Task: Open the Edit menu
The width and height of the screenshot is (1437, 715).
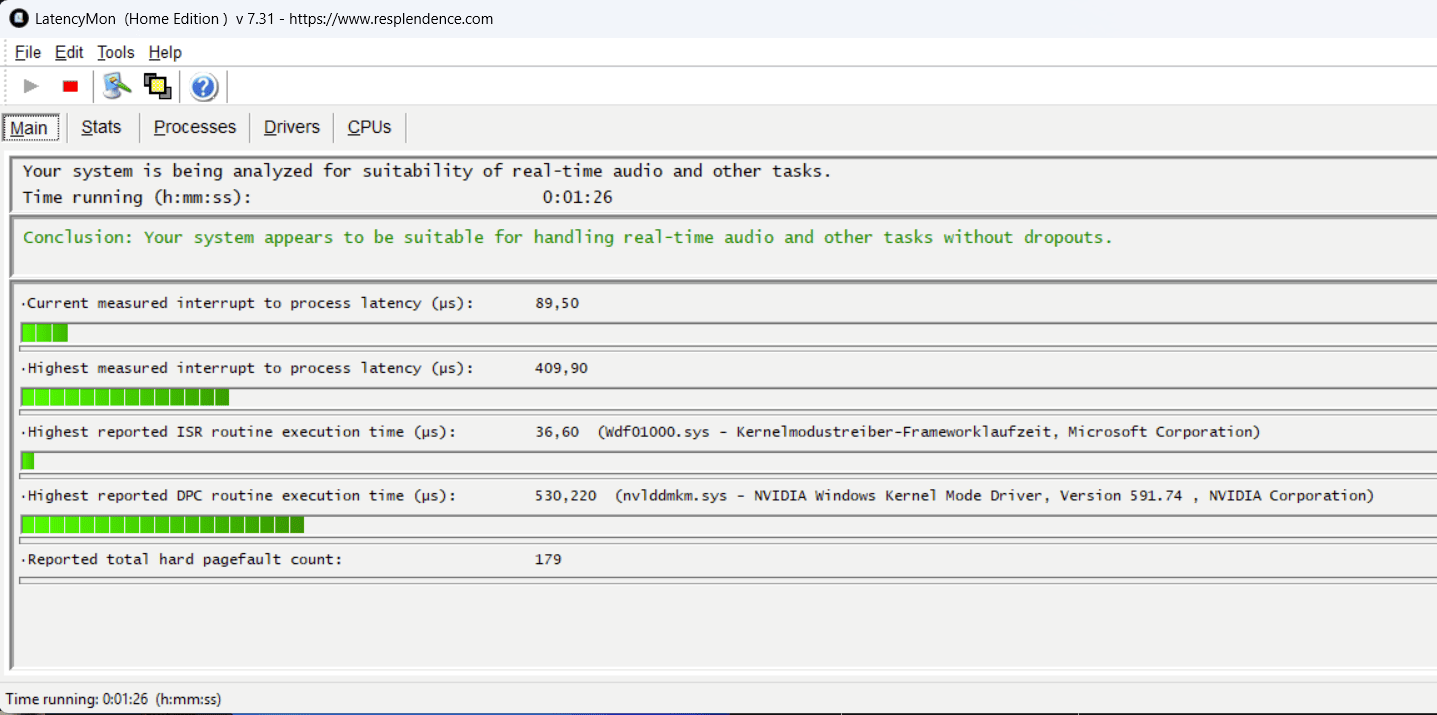Action: pos(69,52)
